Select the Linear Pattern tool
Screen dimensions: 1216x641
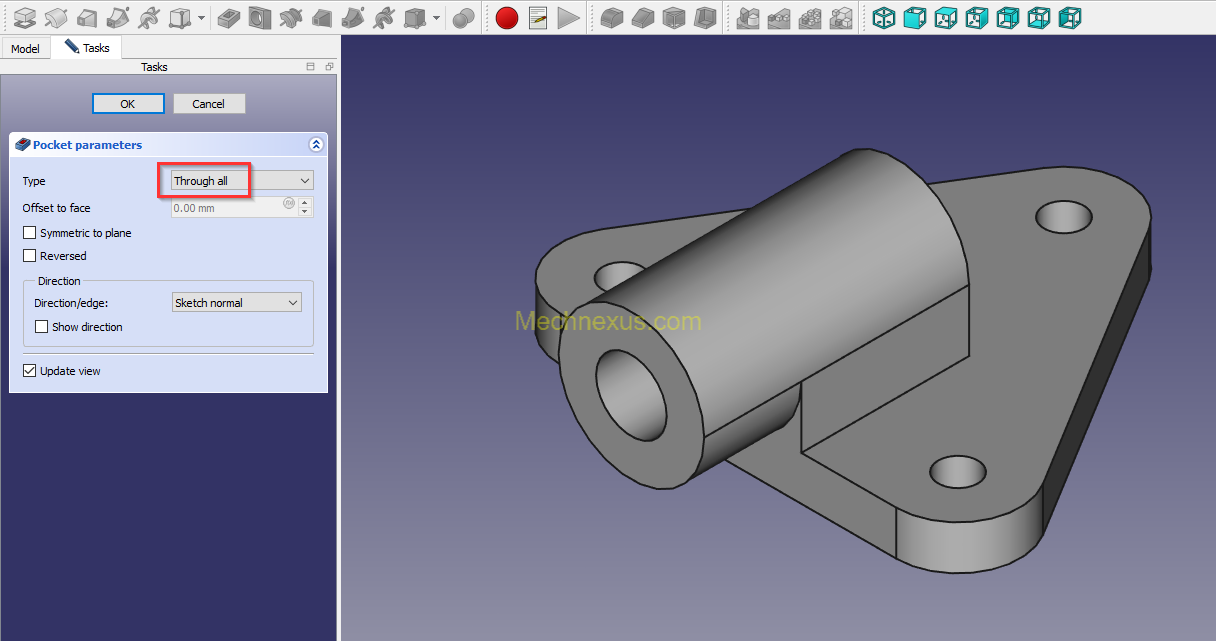[x=779, y=17]
